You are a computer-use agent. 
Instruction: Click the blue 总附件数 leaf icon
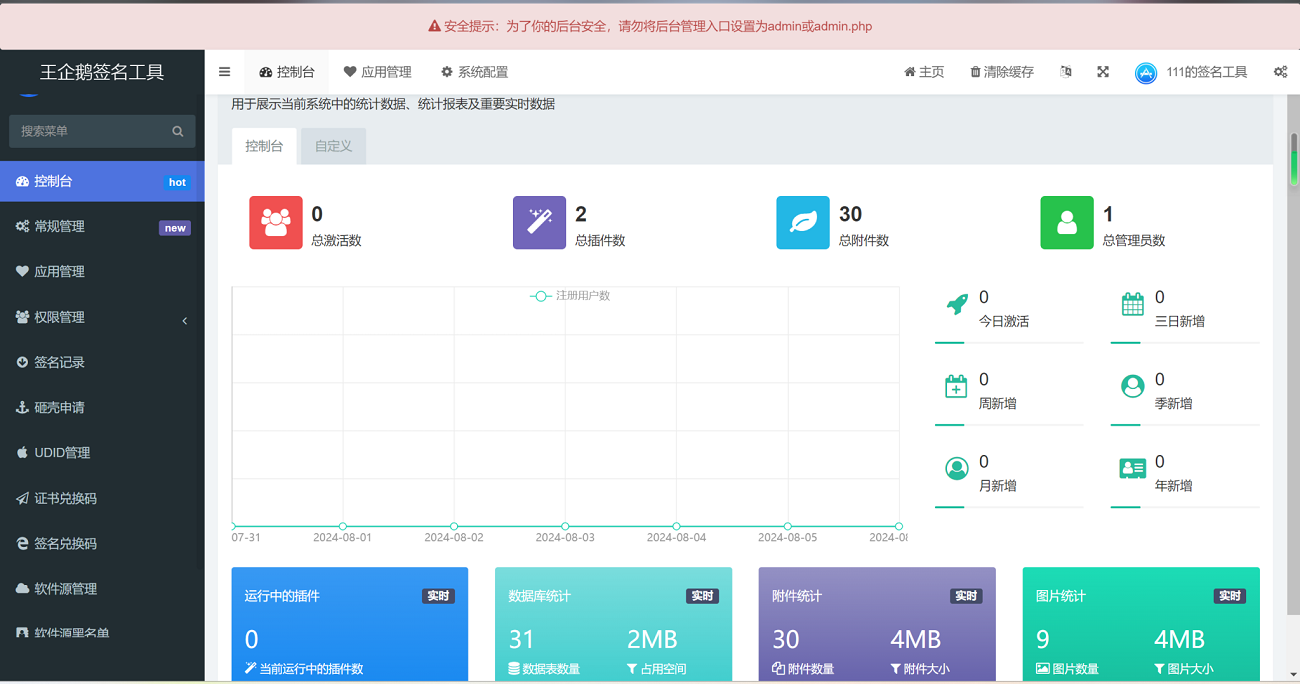point(802,222)
